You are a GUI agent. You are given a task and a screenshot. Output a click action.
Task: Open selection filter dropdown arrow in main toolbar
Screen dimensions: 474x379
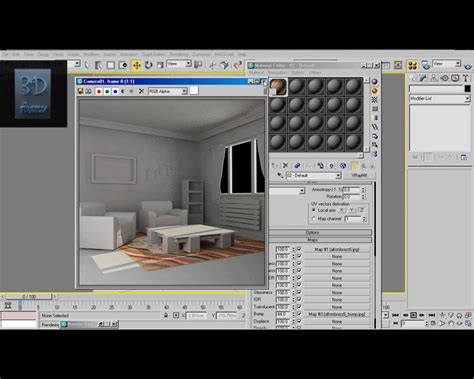[77, 63]
